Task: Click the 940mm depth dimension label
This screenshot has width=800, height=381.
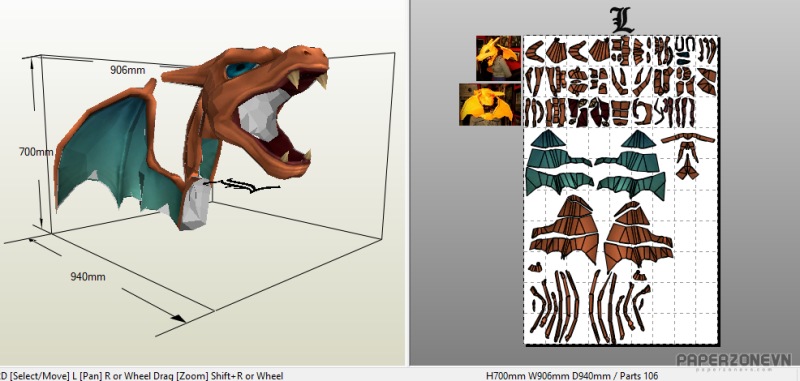Action: click(88, 277)
